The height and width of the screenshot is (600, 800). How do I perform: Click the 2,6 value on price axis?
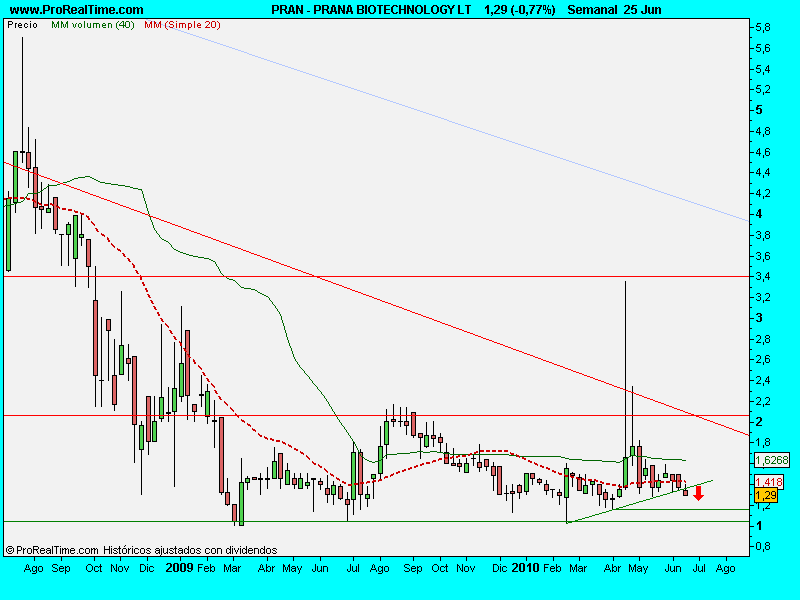point(763,360)
